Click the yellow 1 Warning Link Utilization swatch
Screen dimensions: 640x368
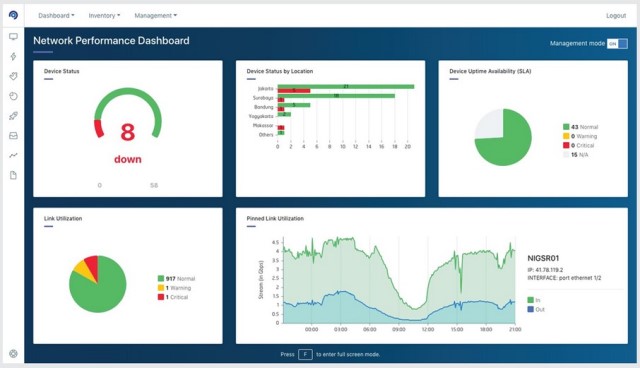pos(161,288)
